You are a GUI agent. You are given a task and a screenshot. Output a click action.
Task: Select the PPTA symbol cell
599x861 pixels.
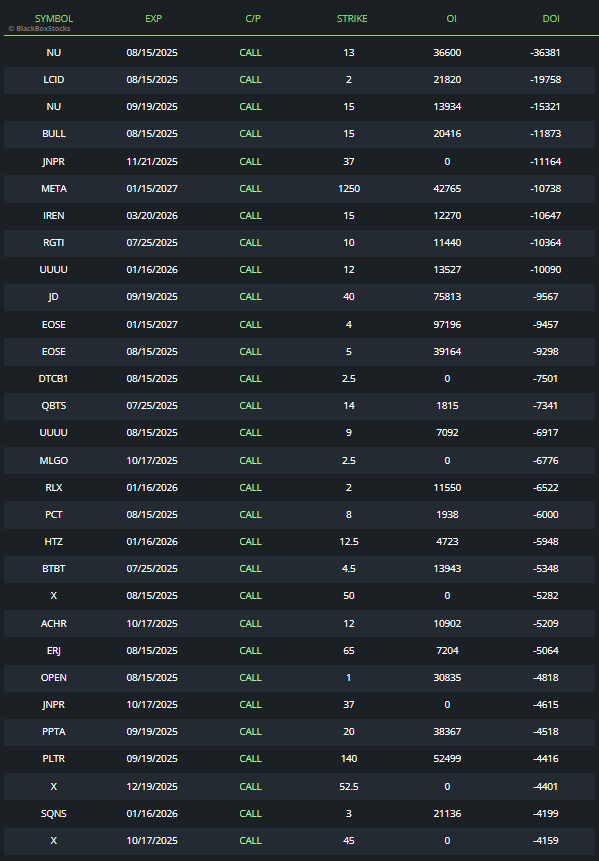pos(54,731)
